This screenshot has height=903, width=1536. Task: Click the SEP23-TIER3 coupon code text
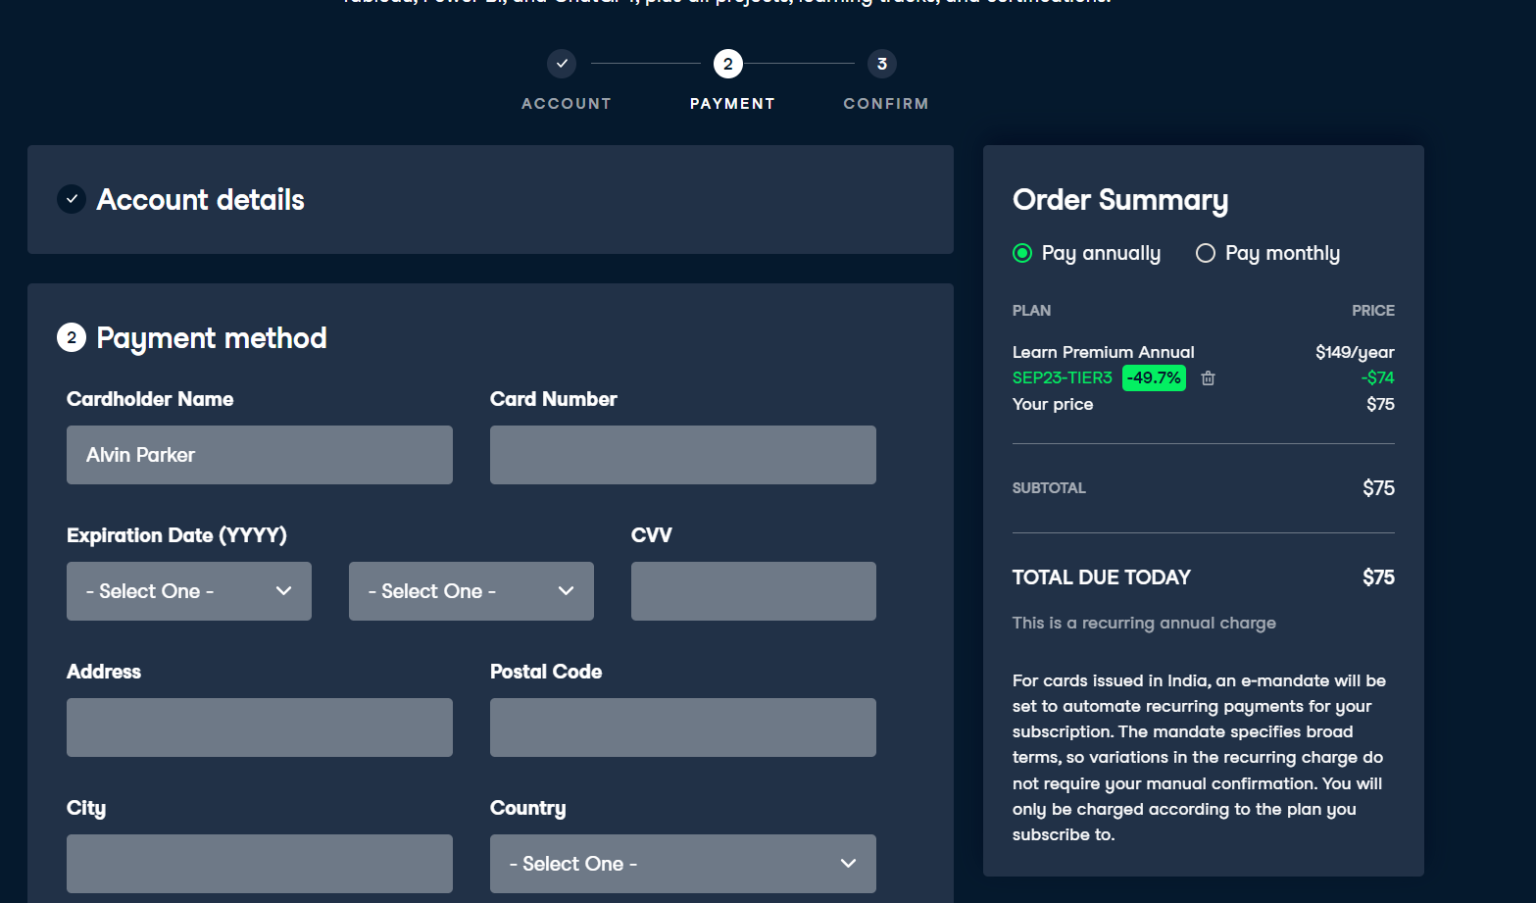pyautogui.click(x=1061, y=378)
